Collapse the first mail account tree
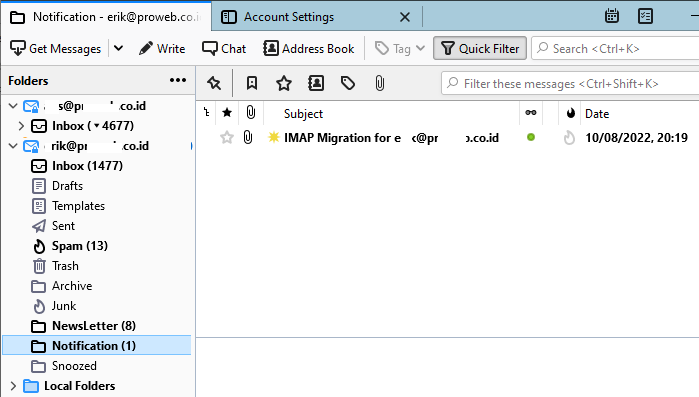The image size is (699, 397). tap(13, 106)
